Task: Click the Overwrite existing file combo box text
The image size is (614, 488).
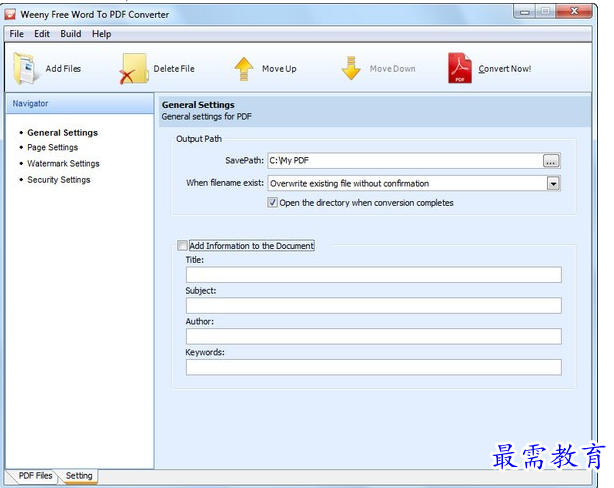Action: (x=349, y=183)
